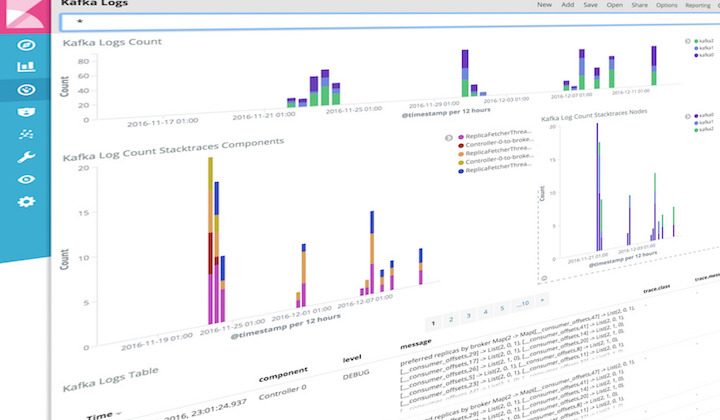Viewport: 720px width, 420px height.
Task: Click the DEBUG level cell
Action: click(x=356, y=375)
